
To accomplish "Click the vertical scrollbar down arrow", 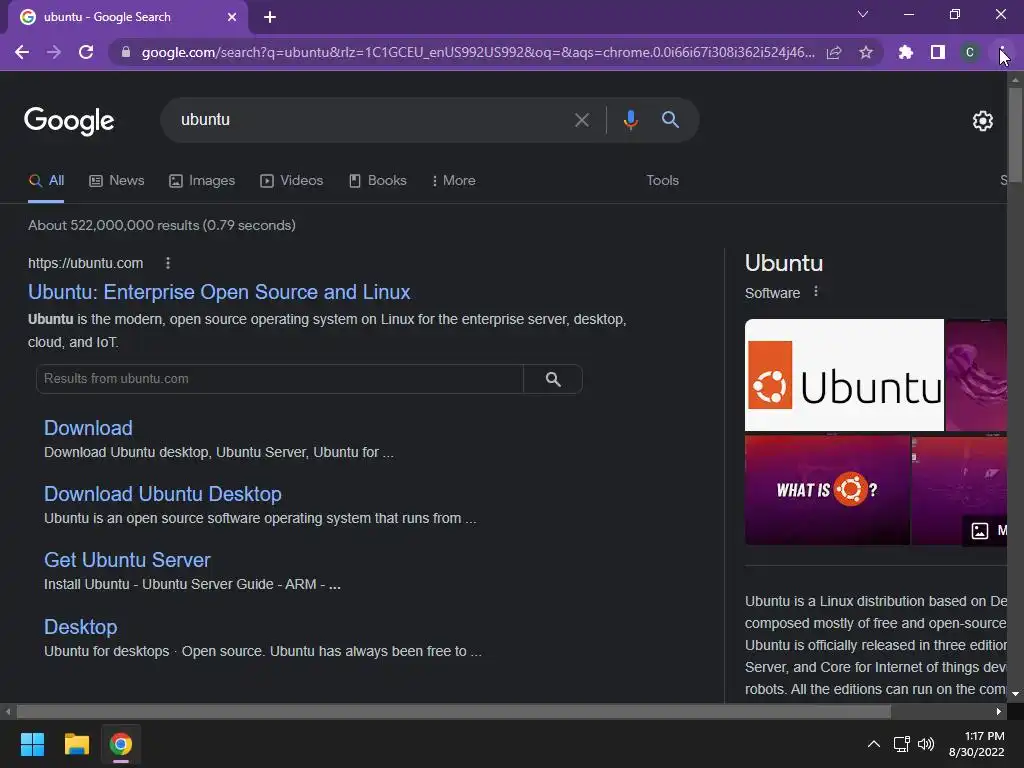I will 1015,694.
